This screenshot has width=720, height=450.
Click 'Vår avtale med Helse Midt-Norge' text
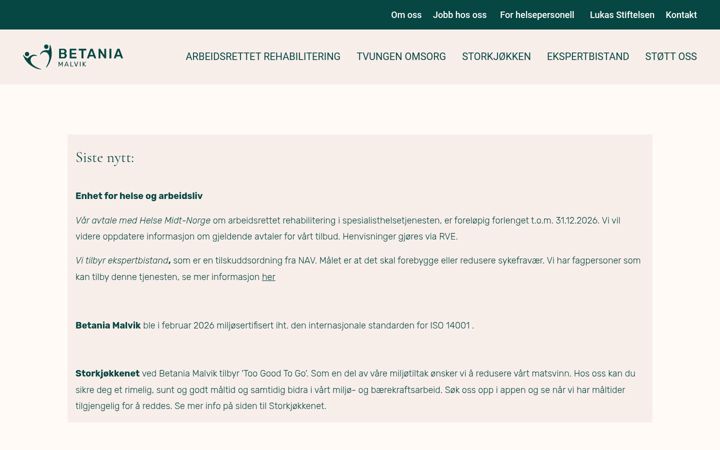143,220
